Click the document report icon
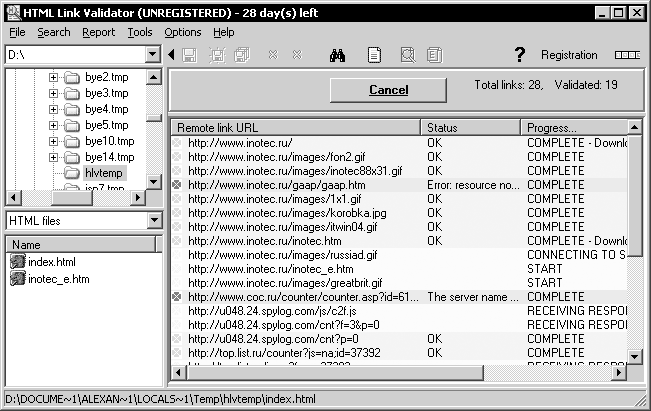The width and height of the screenshot is (651, 411). 374,55
